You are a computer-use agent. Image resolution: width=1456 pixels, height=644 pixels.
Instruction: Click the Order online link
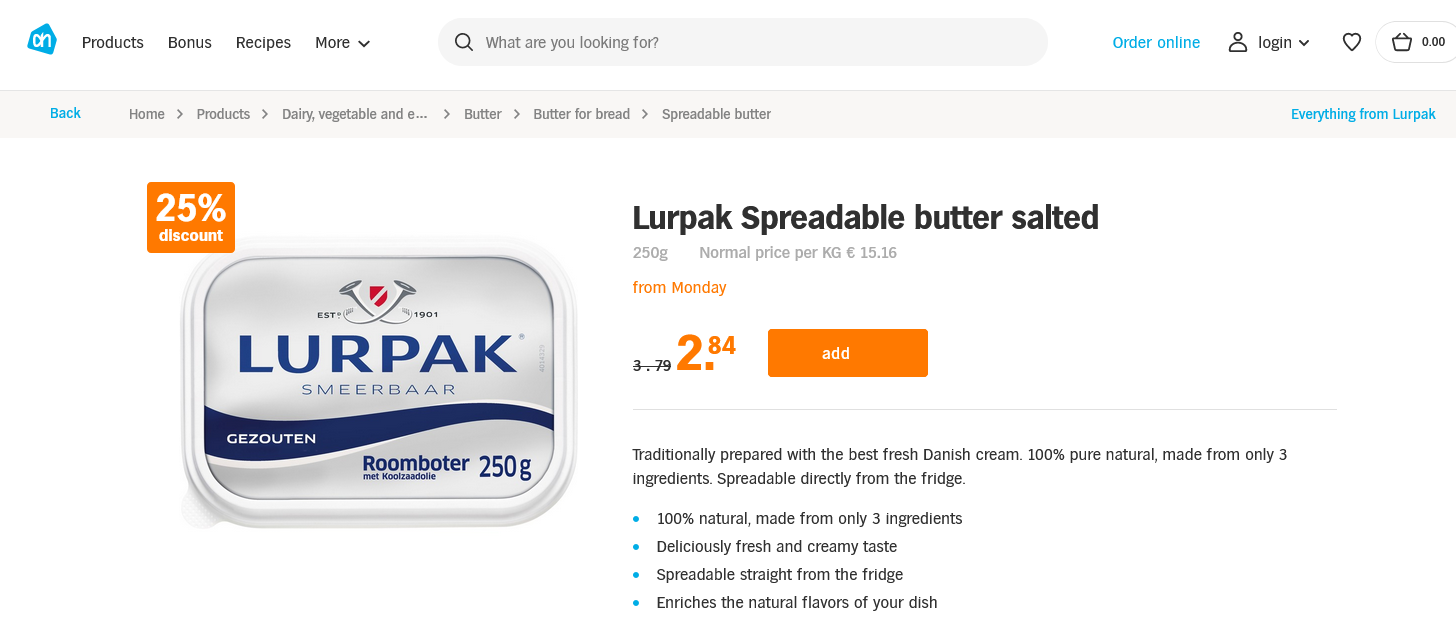tap(1156, 42)
